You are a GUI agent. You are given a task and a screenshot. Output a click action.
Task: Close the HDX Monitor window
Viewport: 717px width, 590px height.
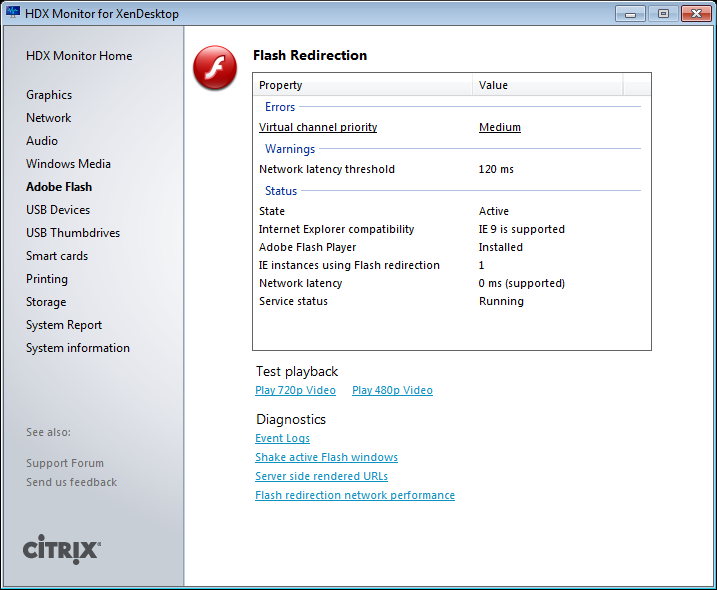[x=696, y=14]
